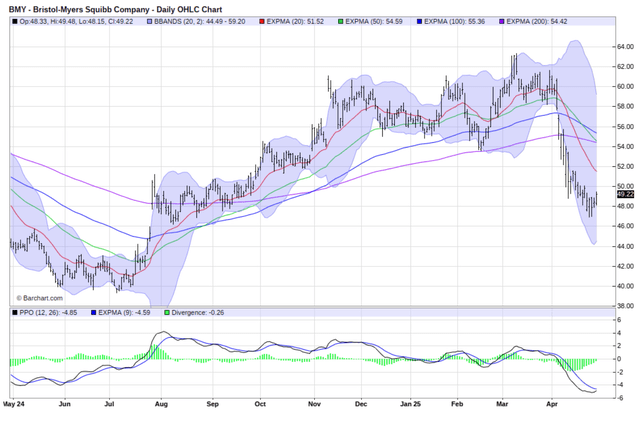Click the current price marker 49.22
Image resolution: width=640 pixels, height=427 pixels.
click(x=625, y=194)
